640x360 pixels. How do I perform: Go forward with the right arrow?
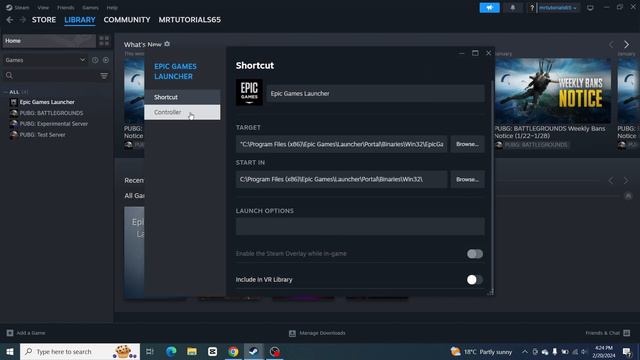click(22, 20)
